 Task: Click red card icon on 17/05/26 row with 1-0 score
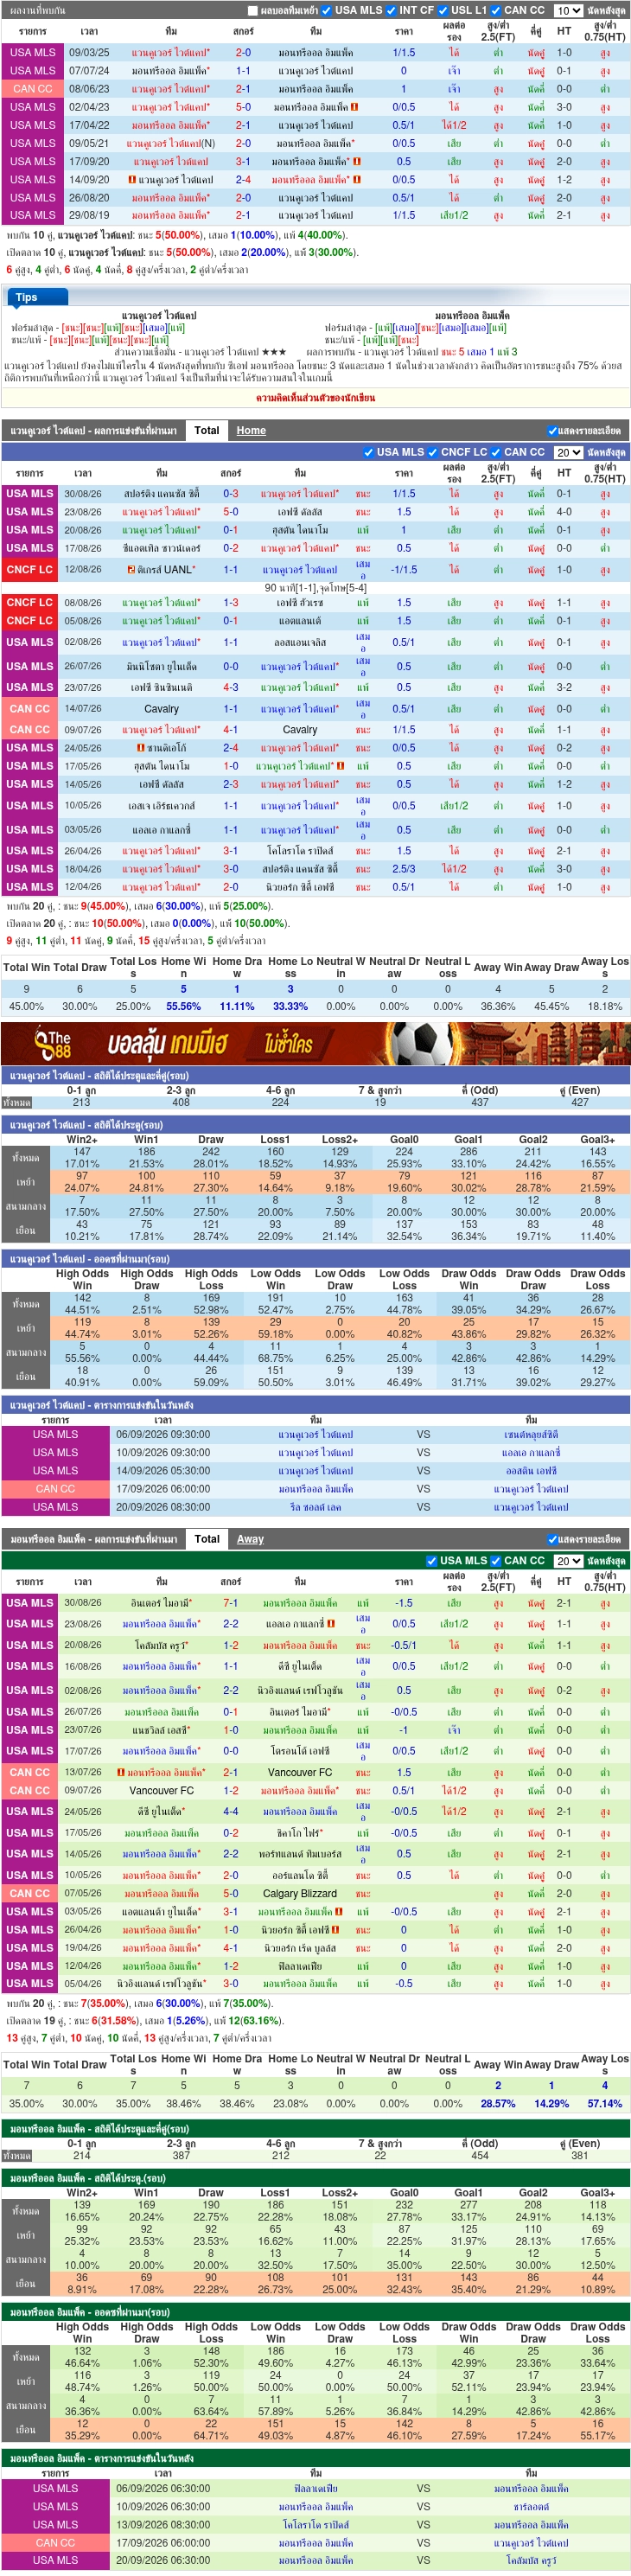340,765
